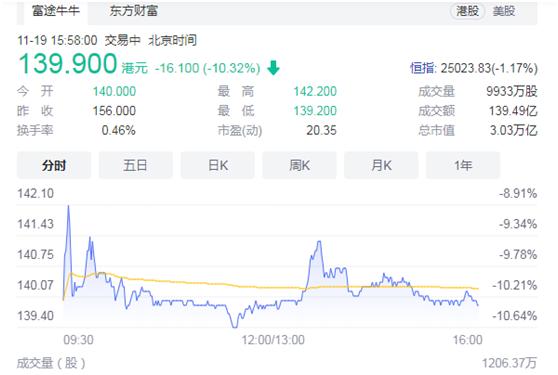This screenshot has width=558, height=375.
Task: Click the percentage axis label -9.34%
Action: 518,224
